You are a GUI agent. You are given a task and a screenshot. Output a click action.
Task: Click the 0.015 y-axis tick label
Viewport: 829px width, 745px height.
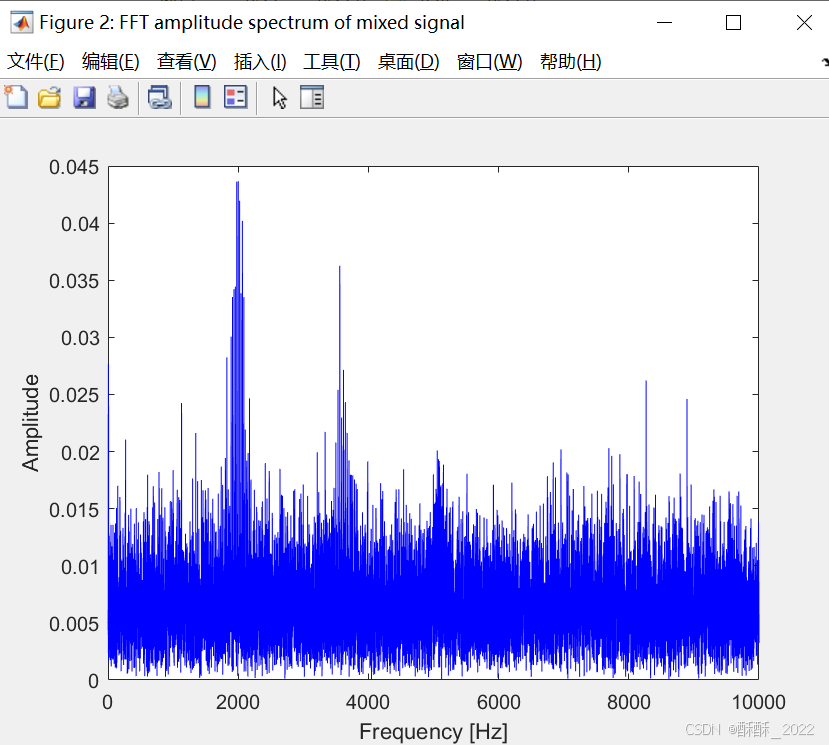74,510
